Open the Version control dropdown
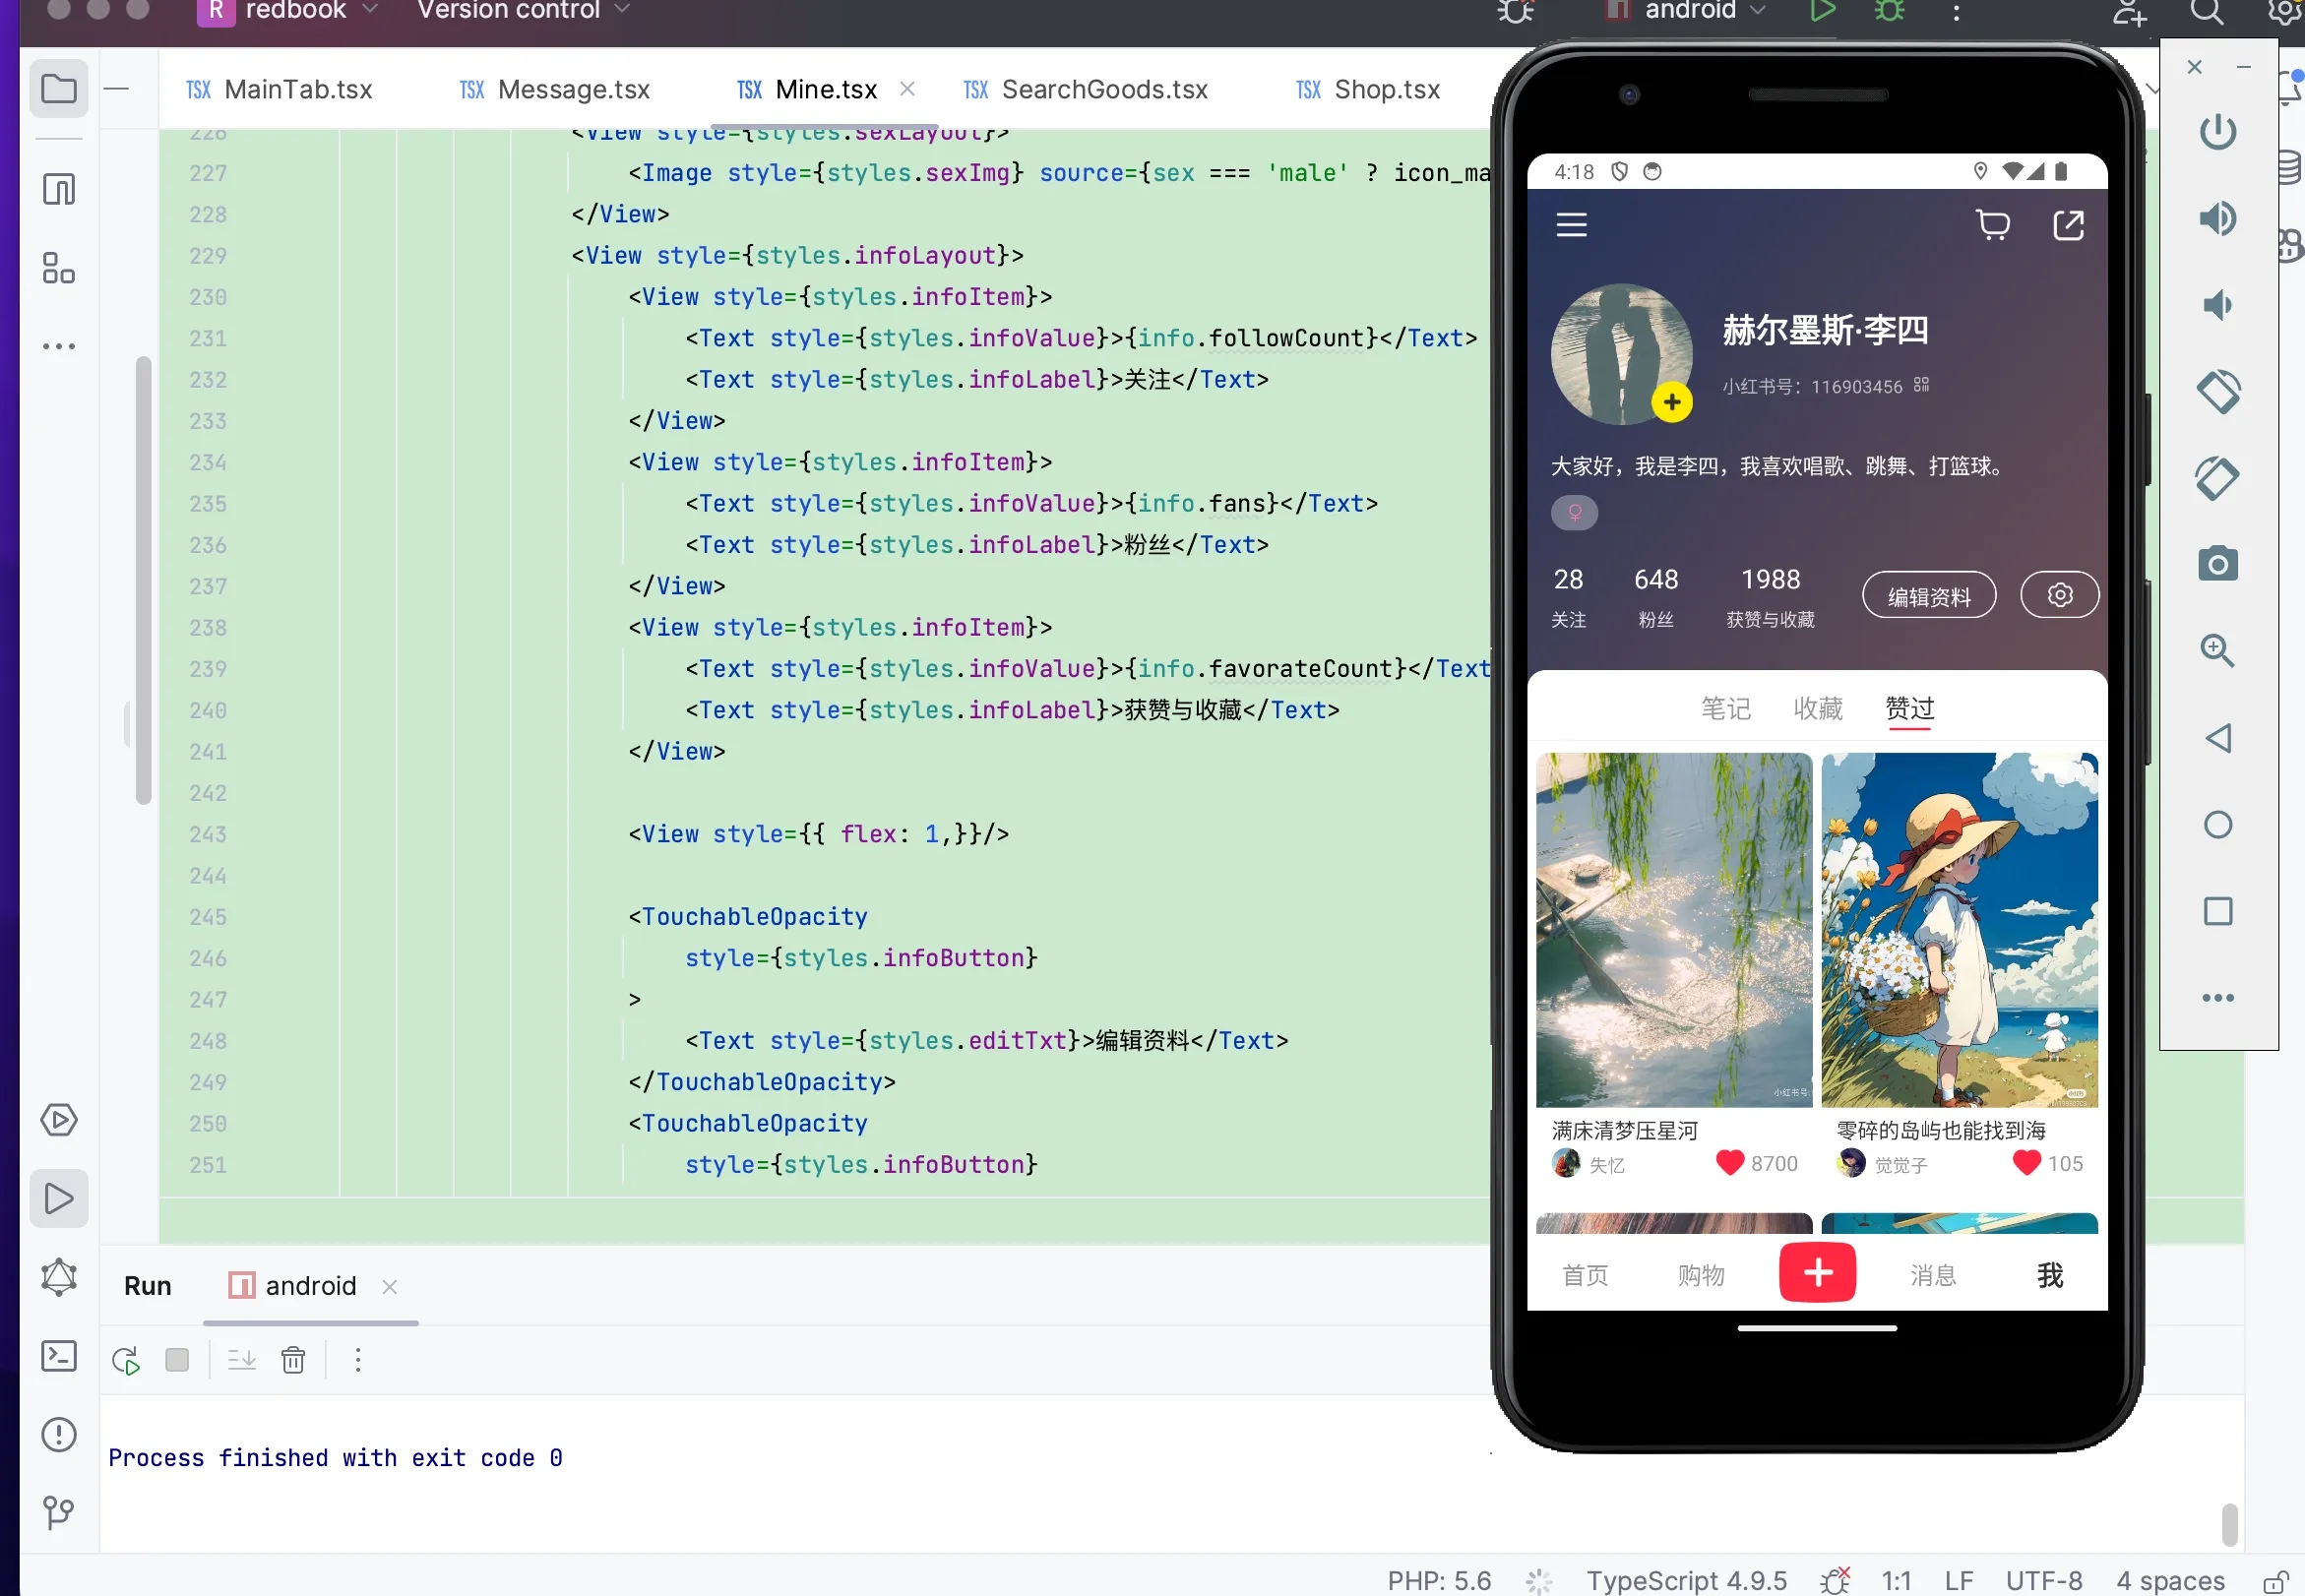Viewport: 2305px width, 1596px height. click(x=523, y=10)
